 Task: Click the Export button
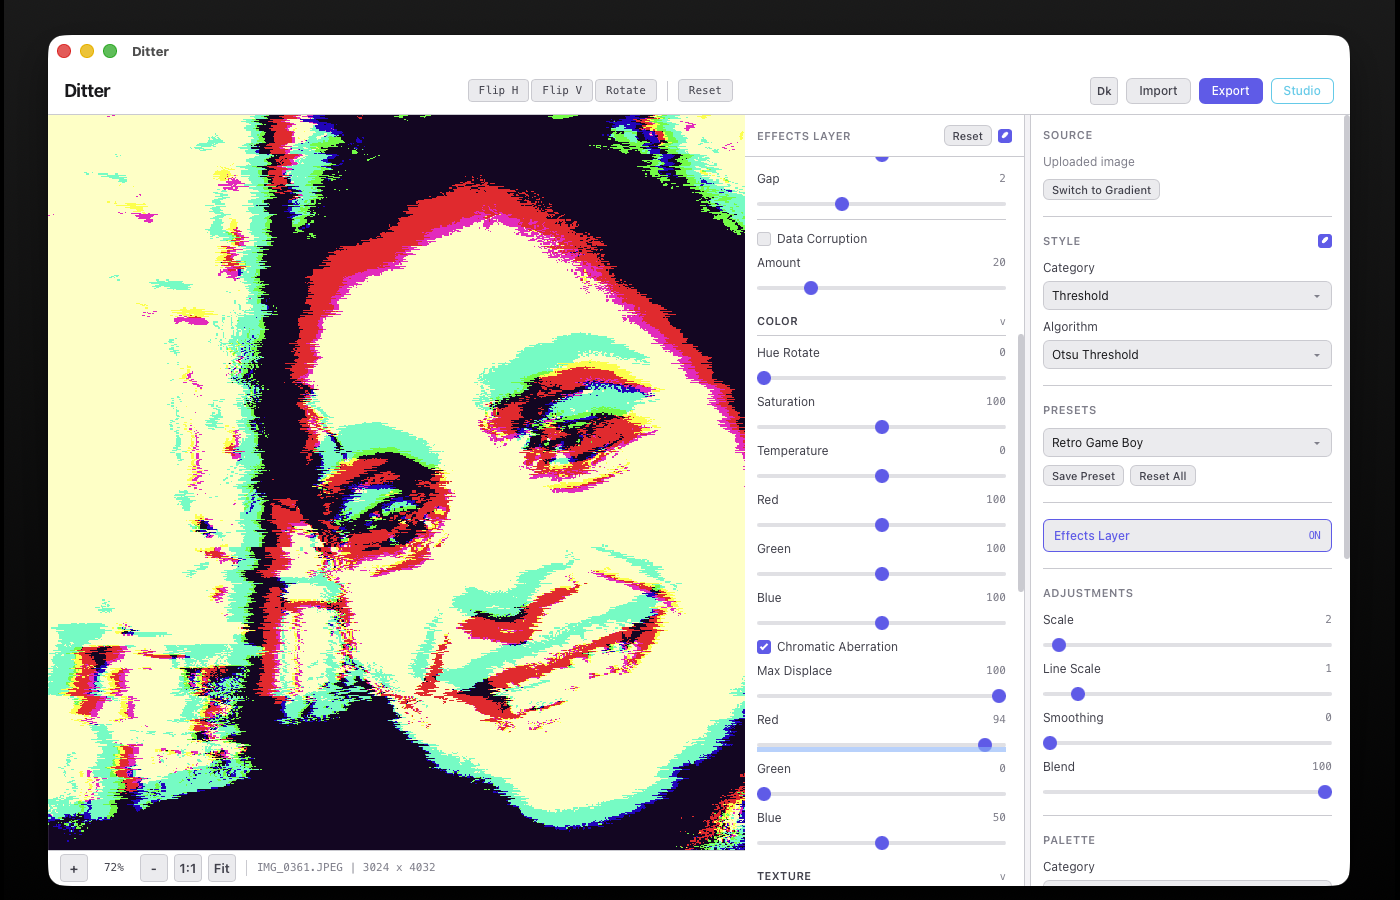pos(1230,91)
